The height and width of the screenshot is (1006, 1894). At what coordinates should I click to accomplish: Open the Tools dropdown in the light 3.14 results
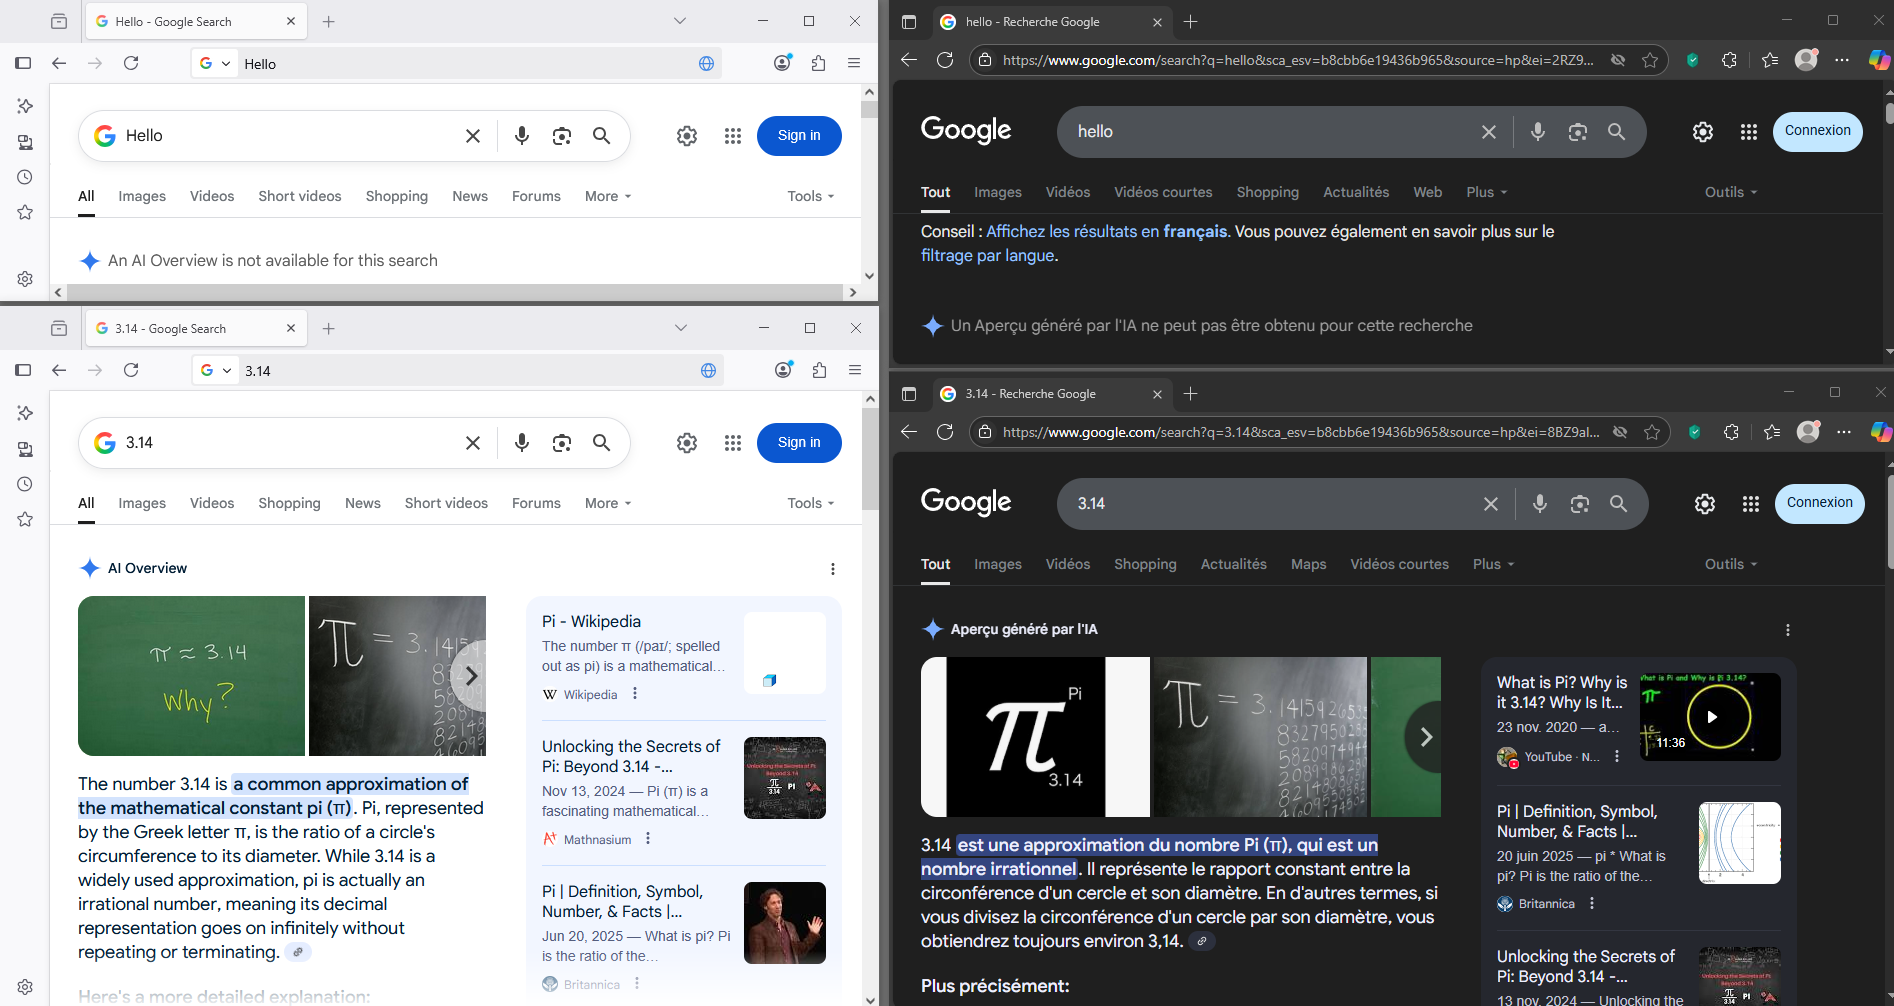(x=810, y=504)
